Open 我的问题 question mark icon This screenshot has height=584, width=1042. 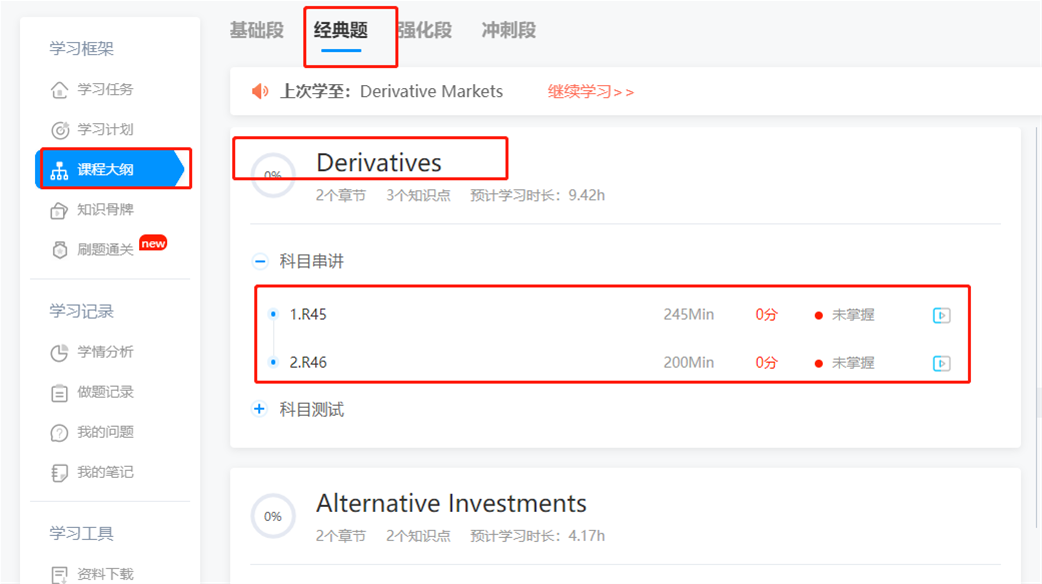click(59, 433)
